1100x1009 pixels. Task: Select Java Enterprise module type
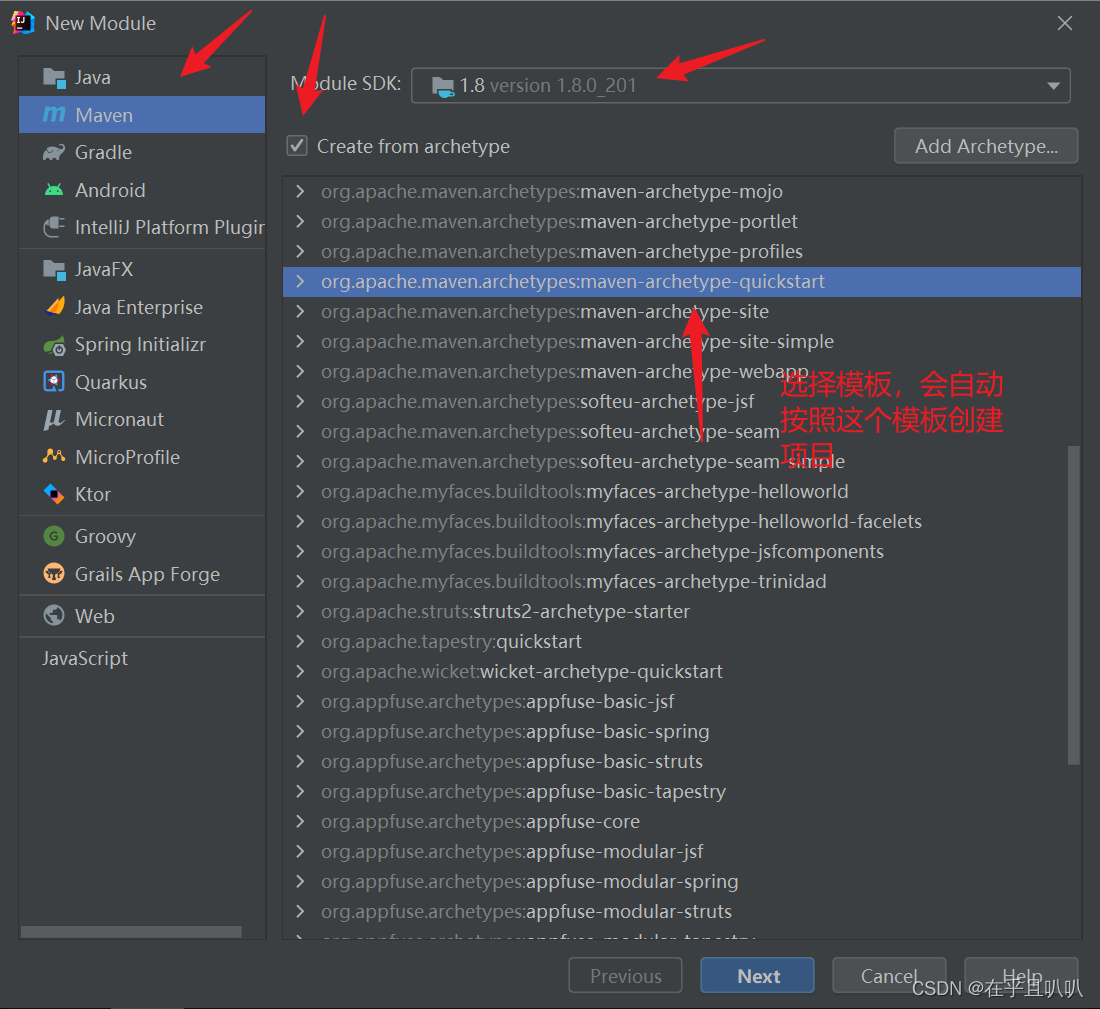tap(142, 307)
